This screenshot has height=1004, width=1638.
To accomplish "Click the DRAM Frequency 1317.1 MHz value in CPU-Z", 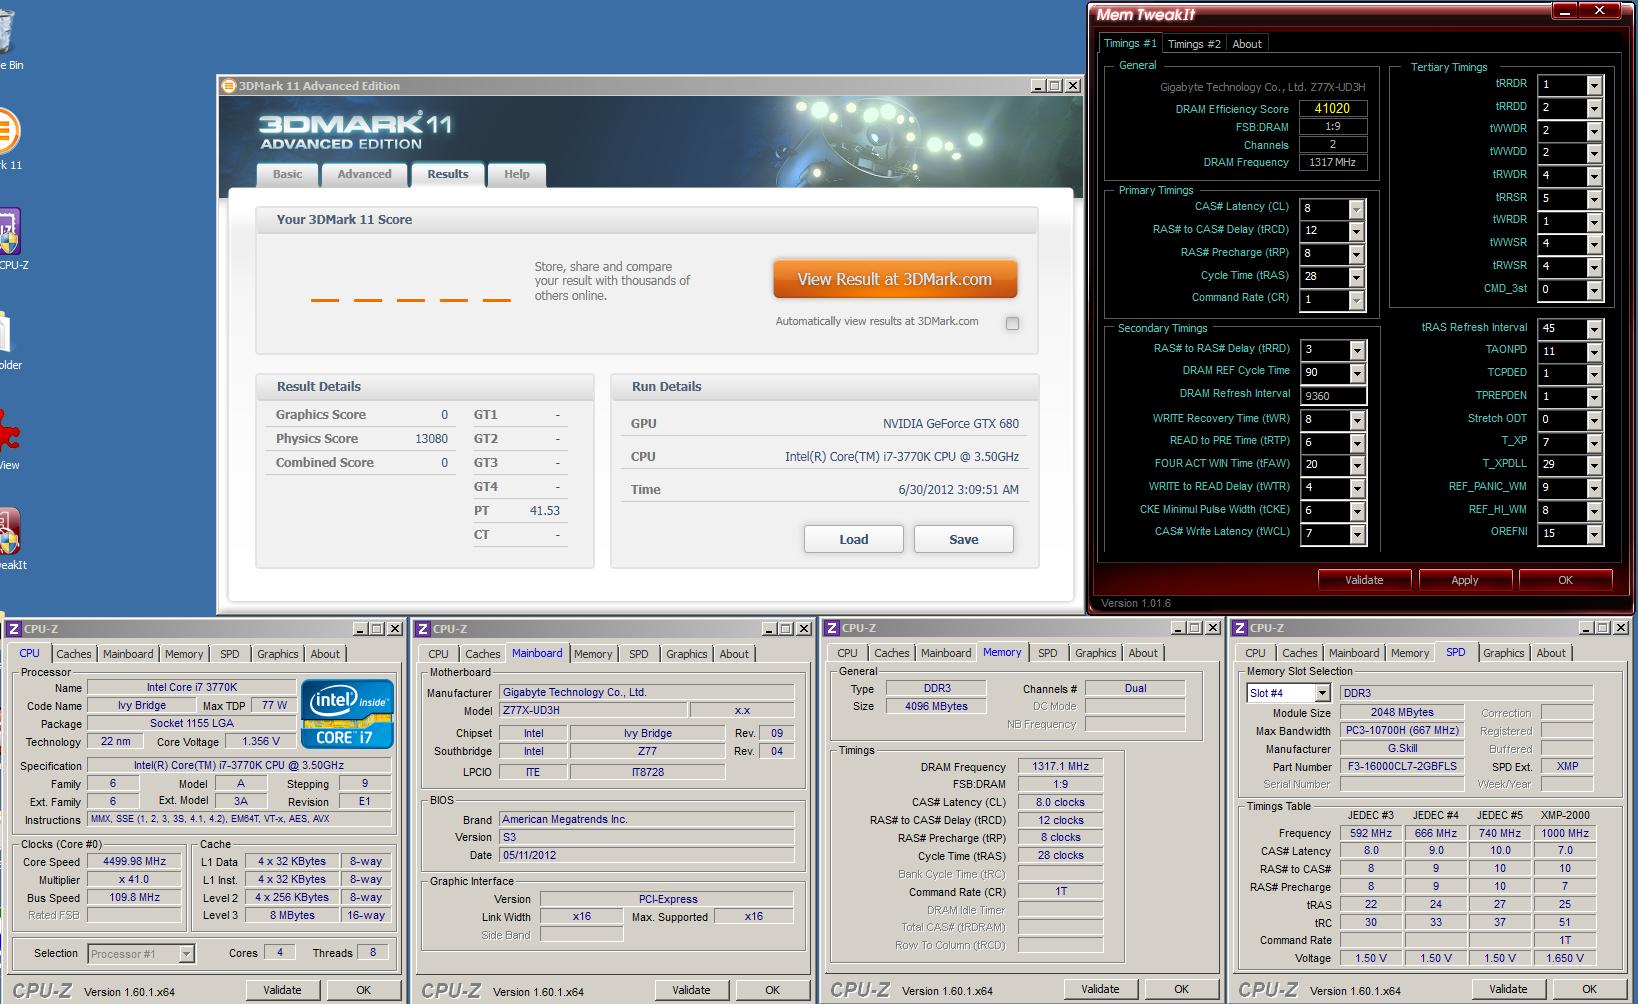I will (1060, 766).
